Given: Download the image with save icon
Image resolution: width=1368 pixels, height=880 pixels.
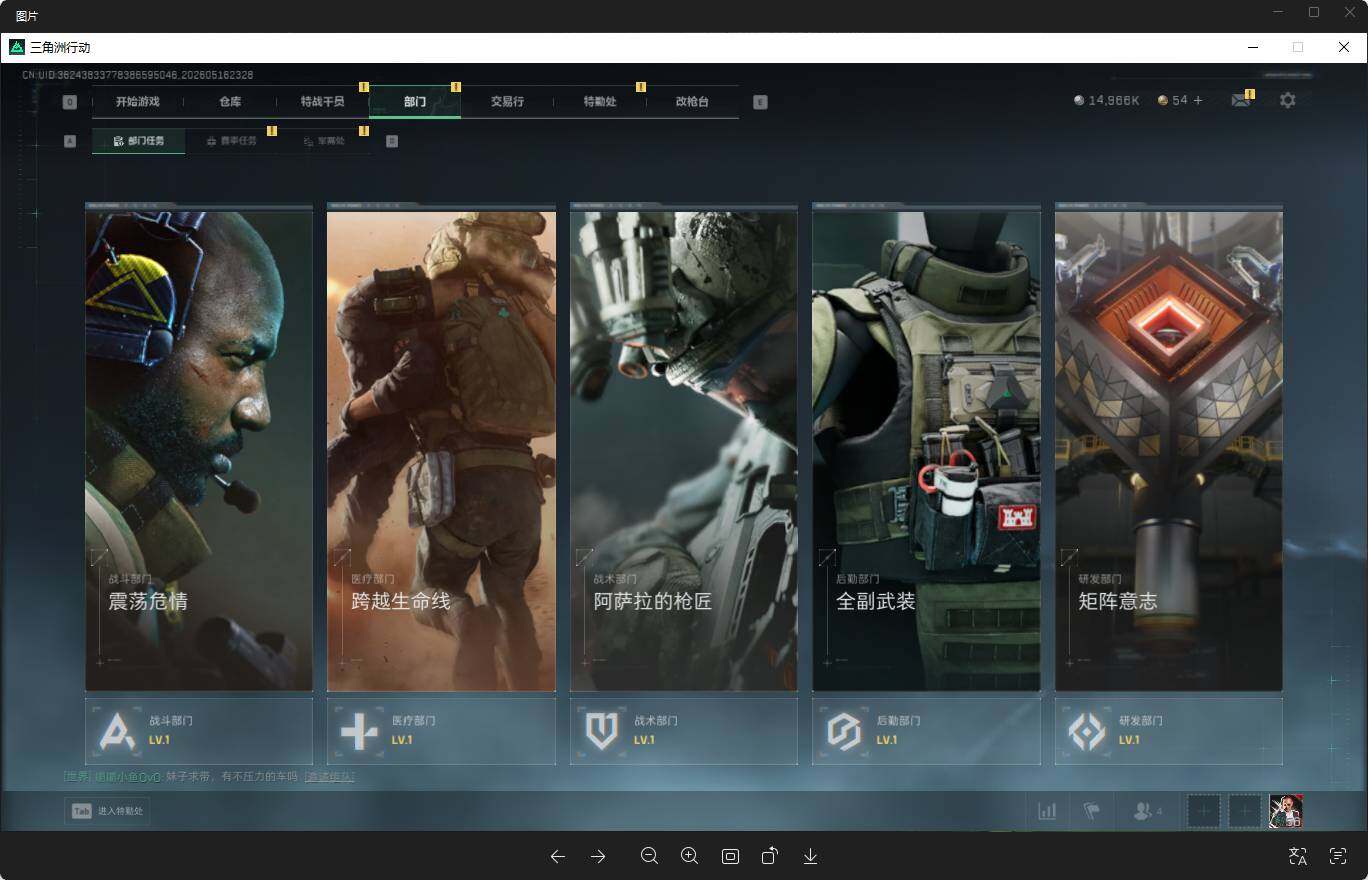Looking at the screenshot, I should 811,856.
